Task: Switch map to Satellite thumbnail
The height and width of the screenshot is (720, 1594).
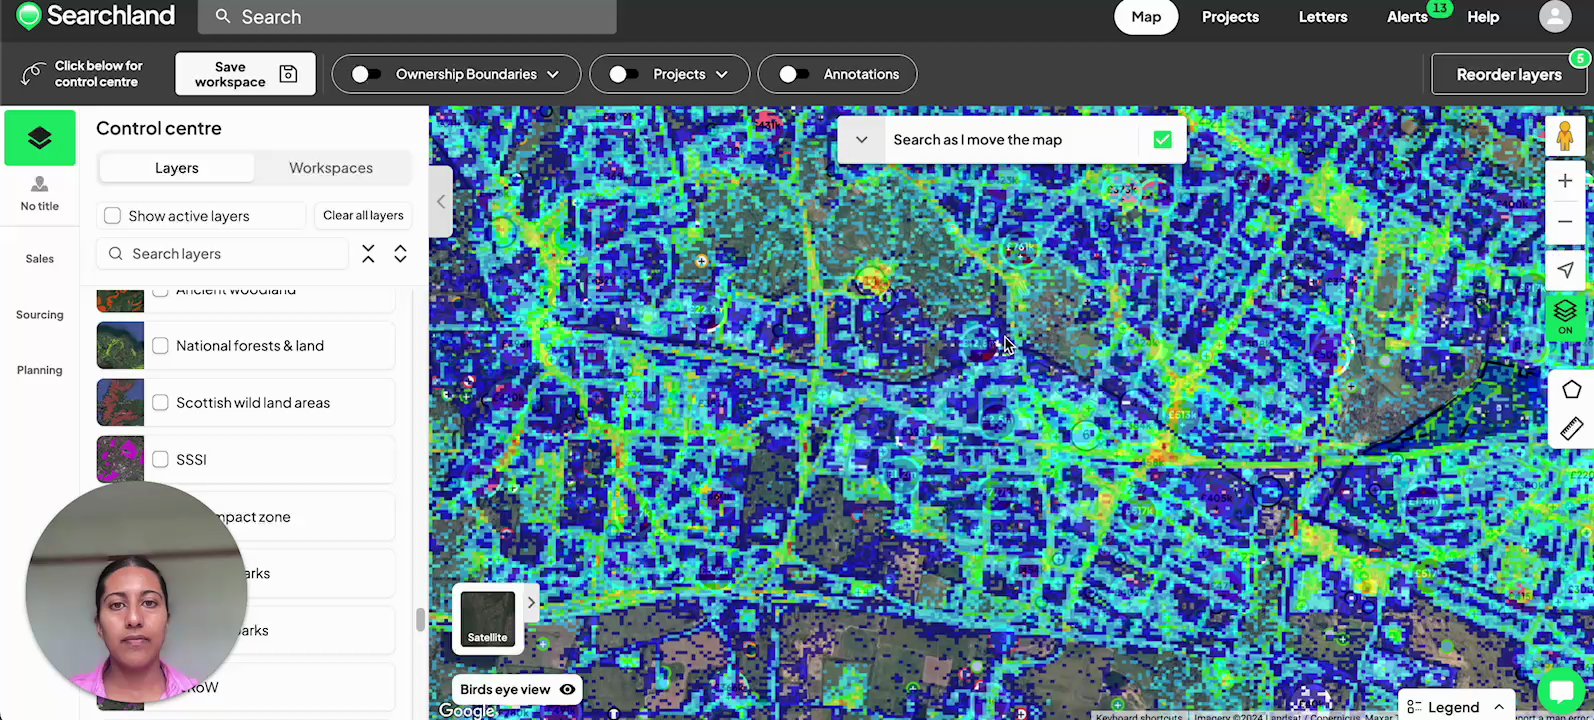Action: point(487,618)
